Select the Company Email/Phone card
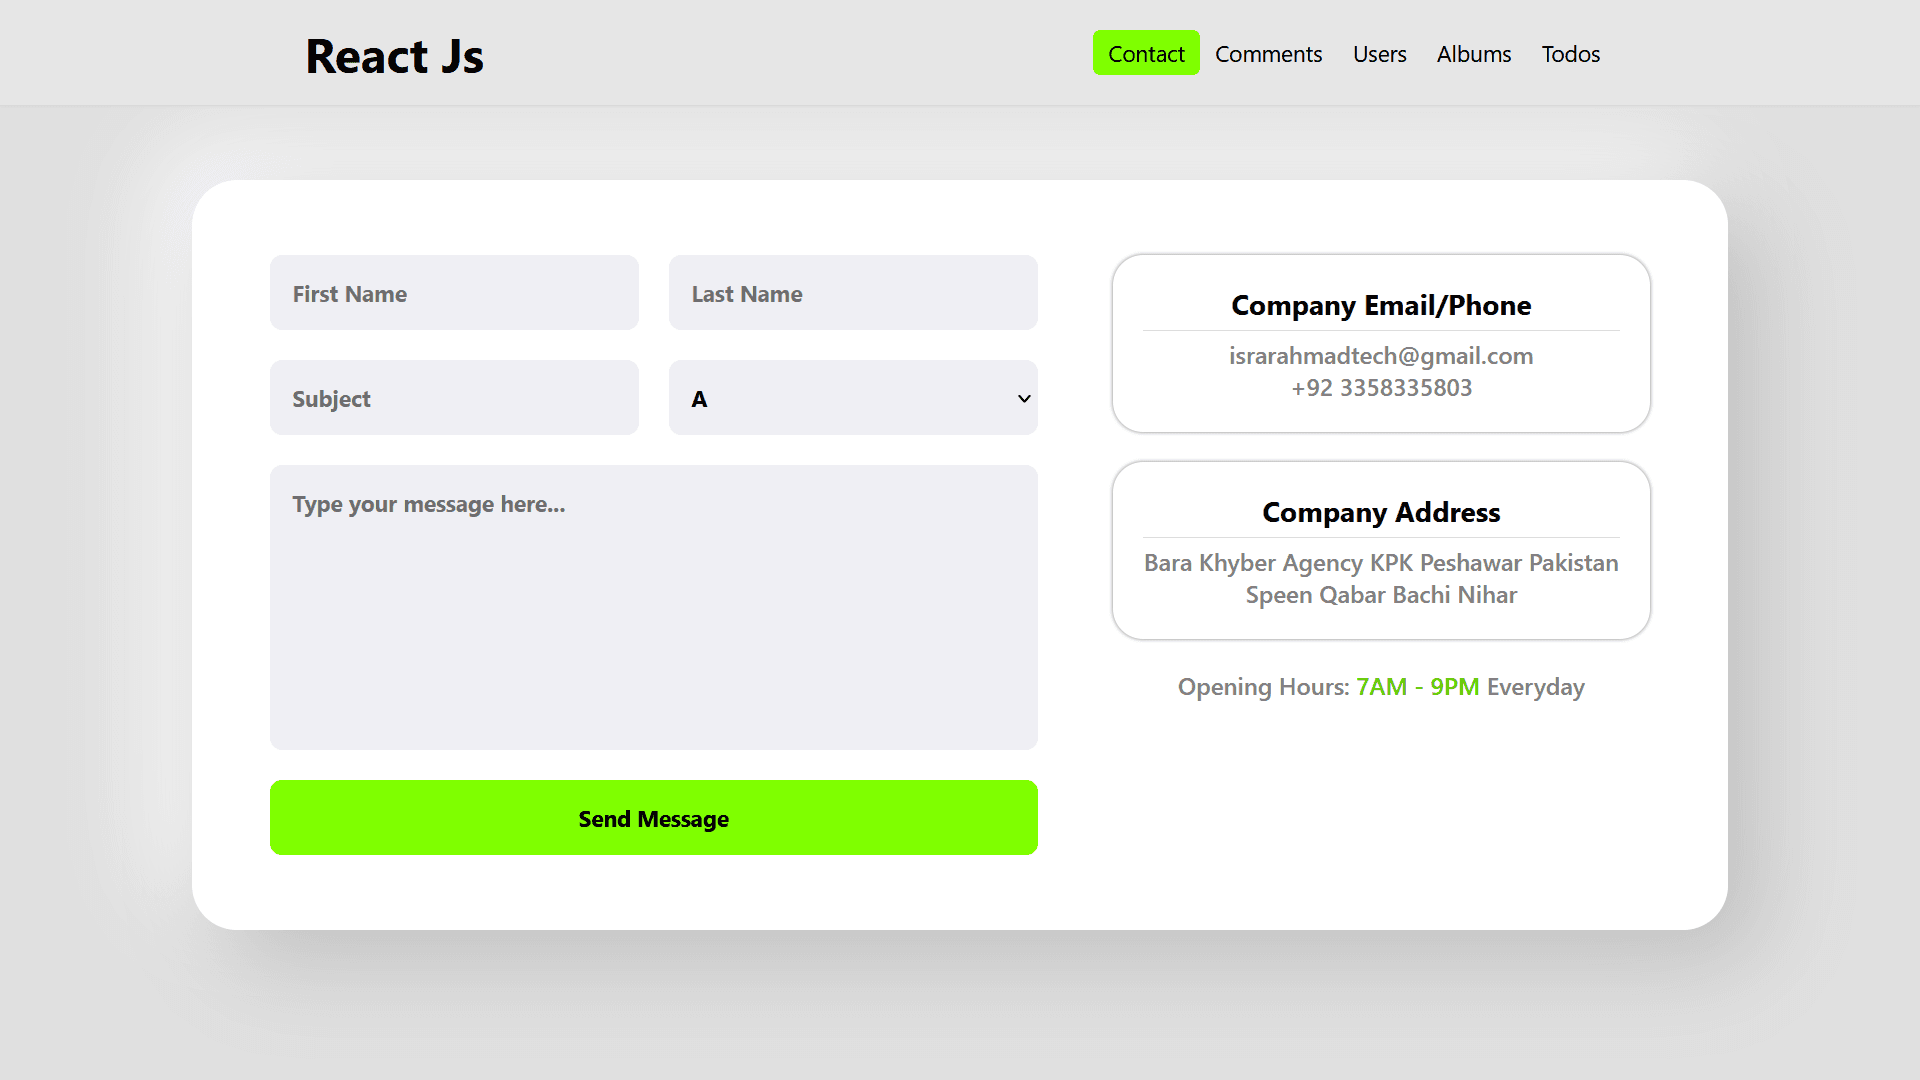 pyautogui.click(x=1381, y=343)
